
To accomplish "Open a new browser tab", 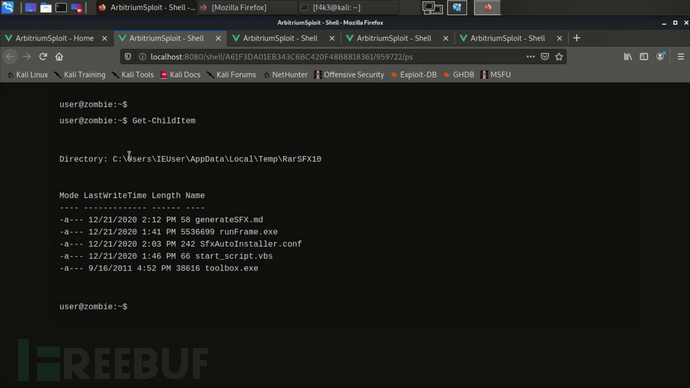I will [x=576, y=38].
